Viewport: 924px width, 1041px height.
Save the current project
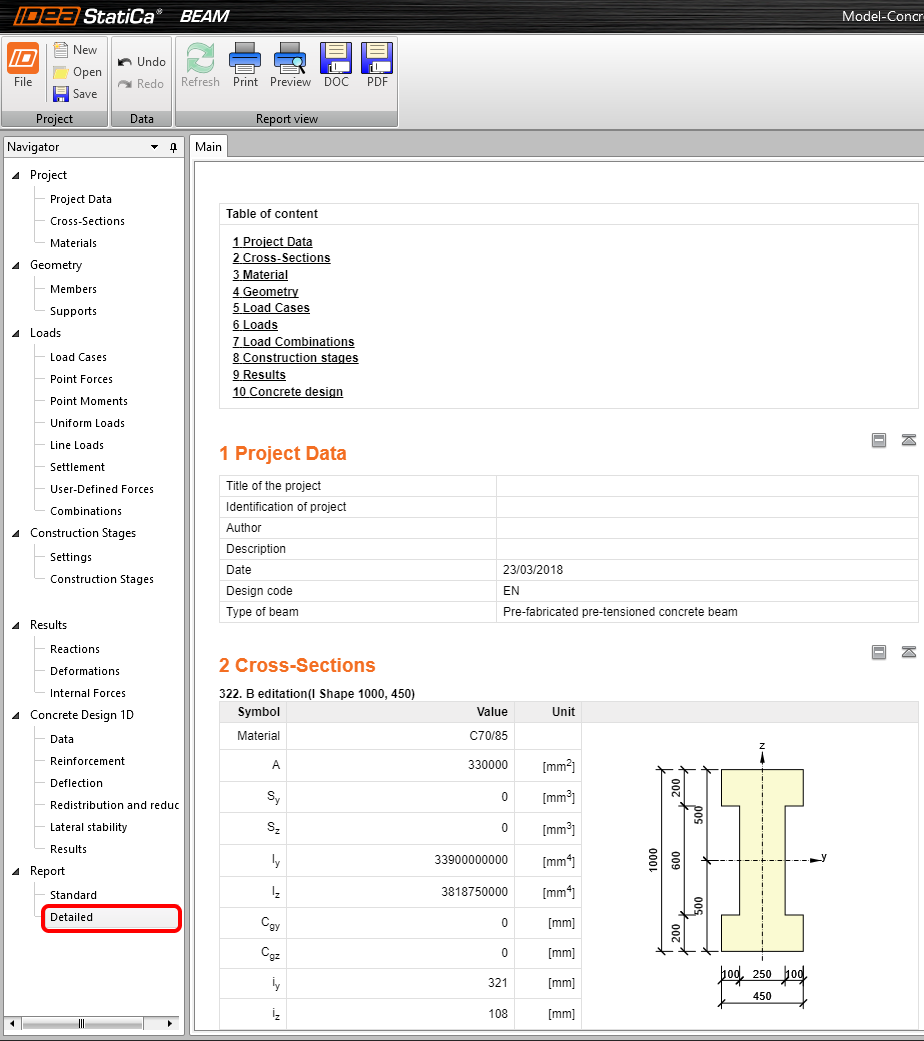click(x=75, y=94)
